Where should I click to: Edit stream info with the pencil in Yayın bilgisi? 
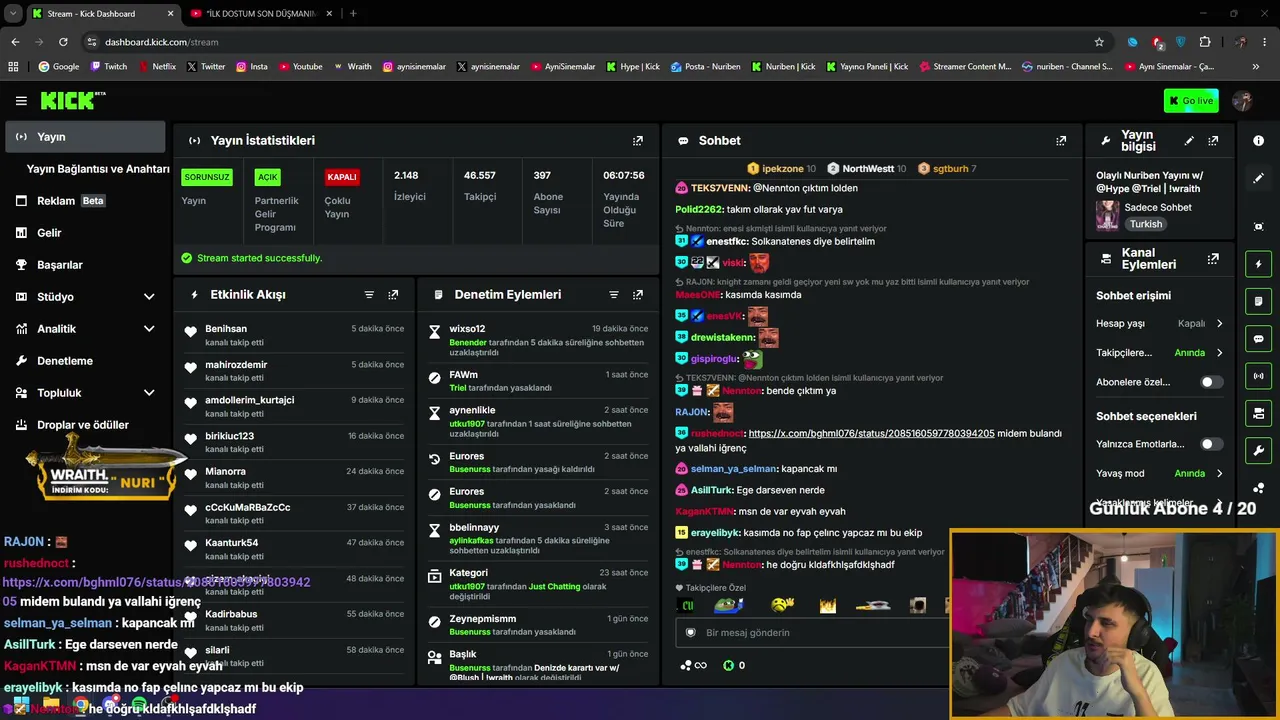point(1189,141)
